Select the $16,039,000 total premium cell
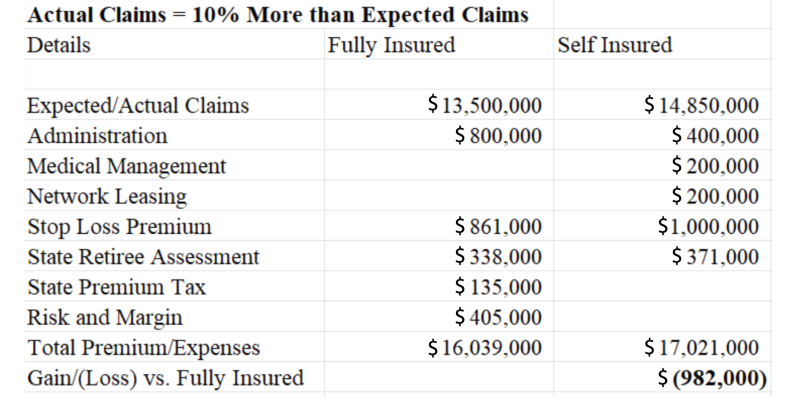Image resolution: width=800 pixels, height=400 pixels. [484, 348]
